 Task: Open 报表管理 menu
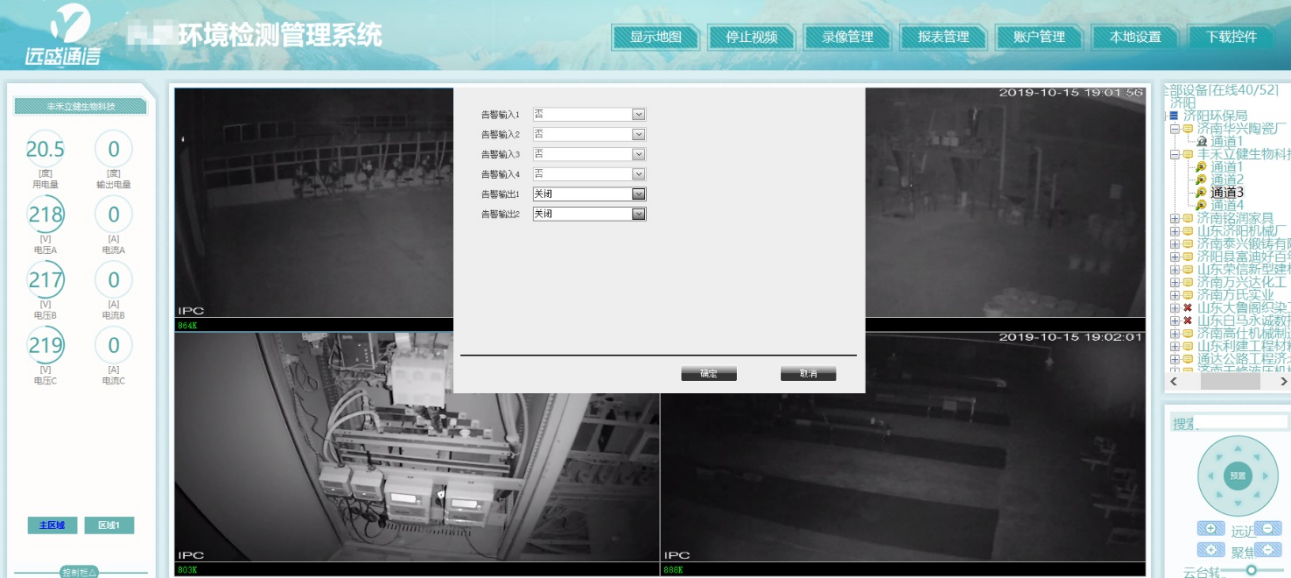(x=943, y=37)
